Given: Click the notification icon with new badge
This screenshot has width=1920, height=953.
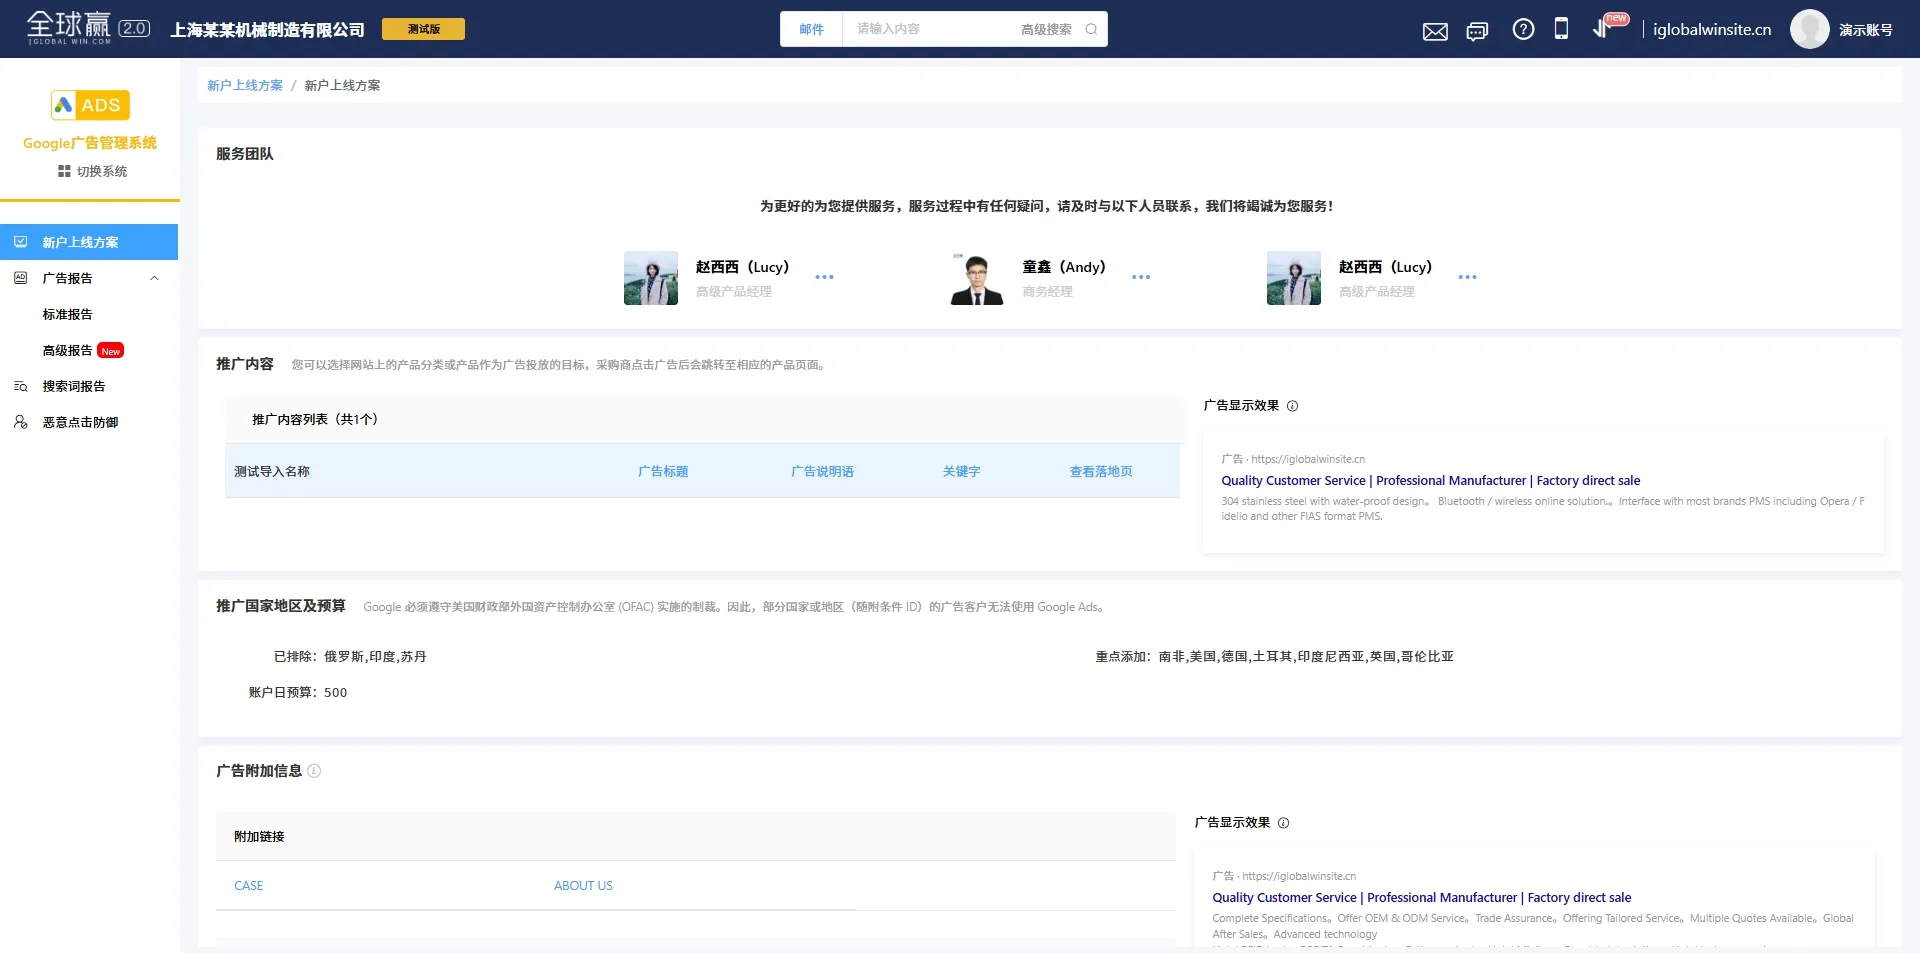Looking at the screenshot, I should 1603,29.
